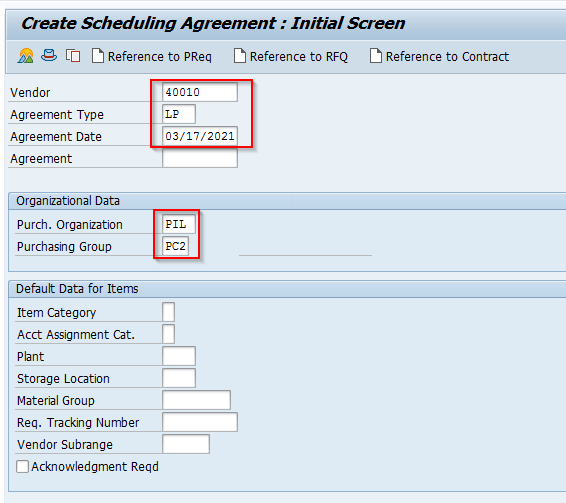The width and height of the screenshot is (566, 503).
Task: Focus the Item Category field
Action: (169, 312)
